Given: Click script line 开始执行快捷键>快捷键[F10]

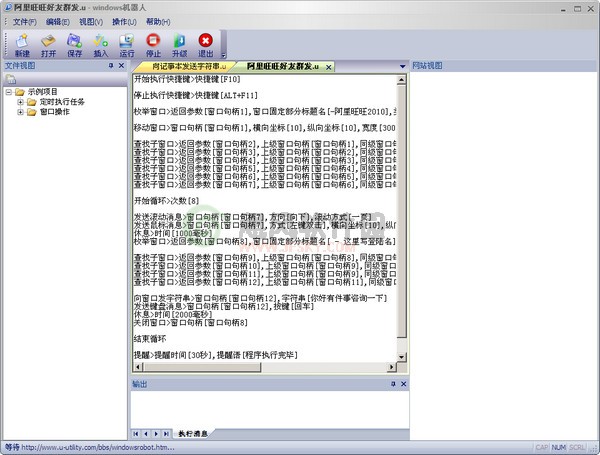Looking at the screenshot, I should pos(187,79).
